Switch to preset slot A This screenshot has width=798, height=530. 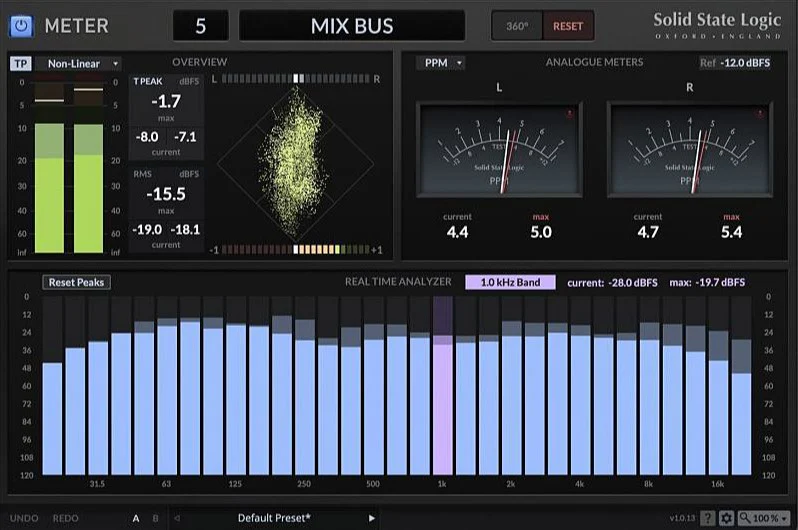click(x=136, y=518)
